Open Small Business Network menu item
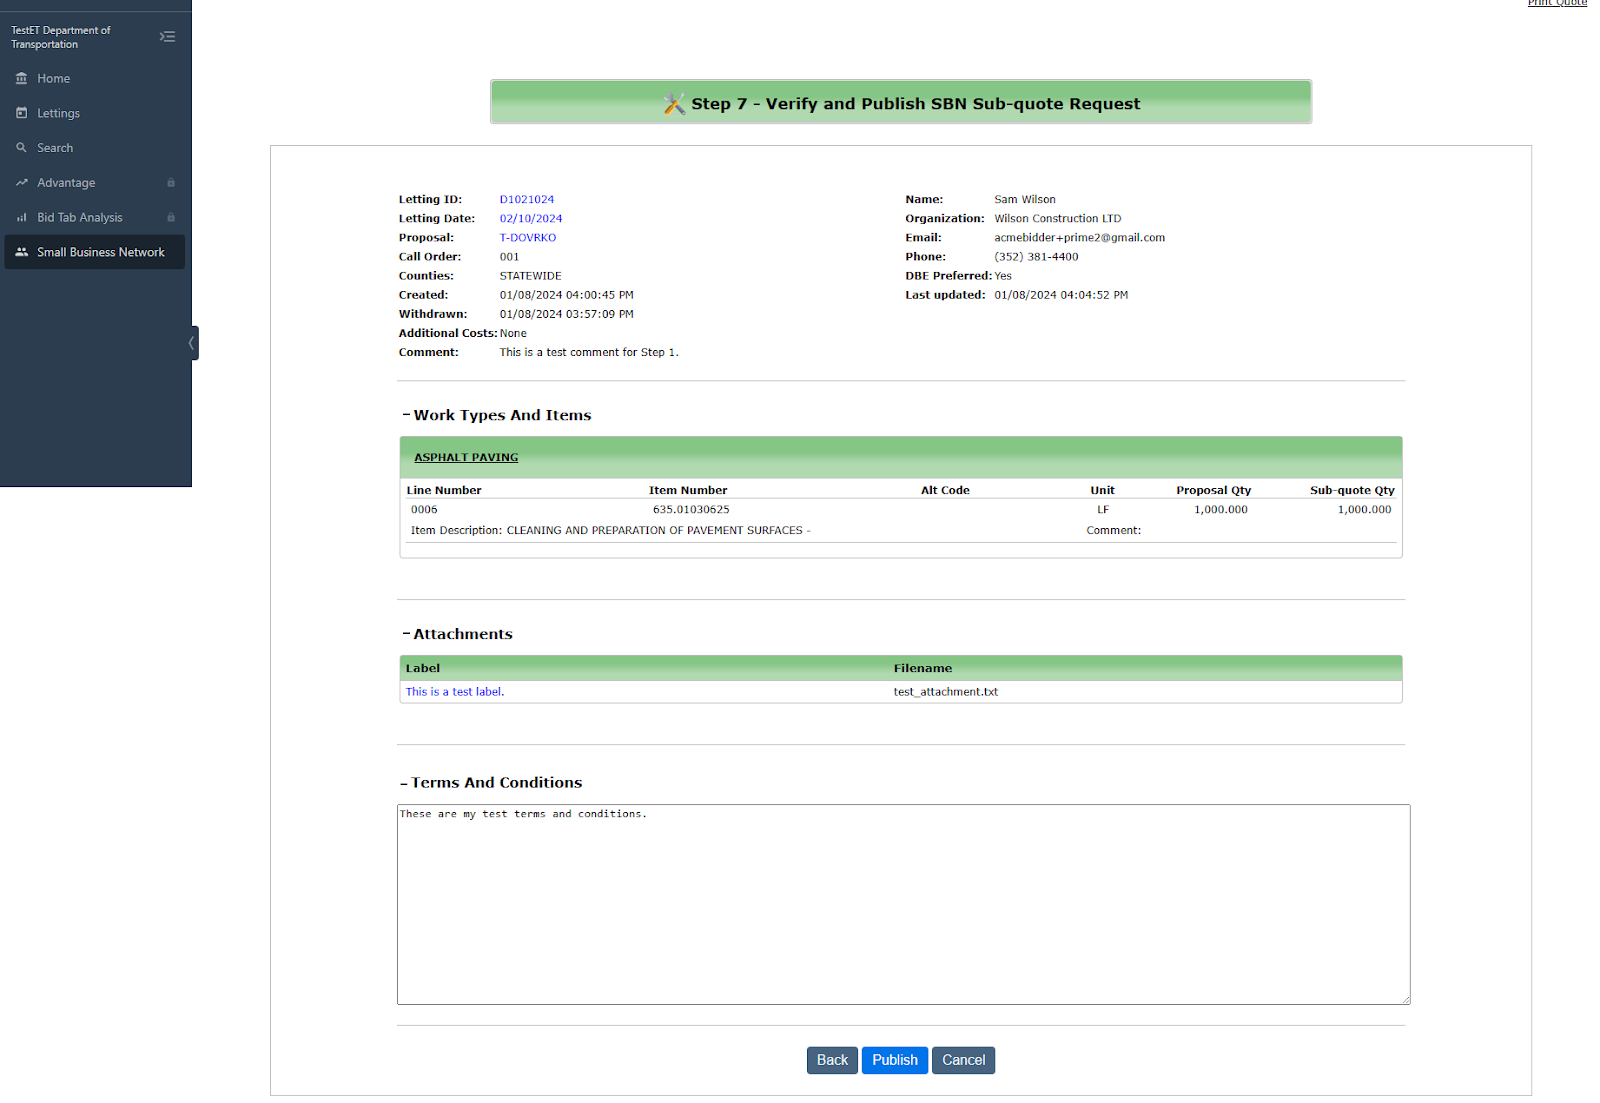 (x=100, y=252)
